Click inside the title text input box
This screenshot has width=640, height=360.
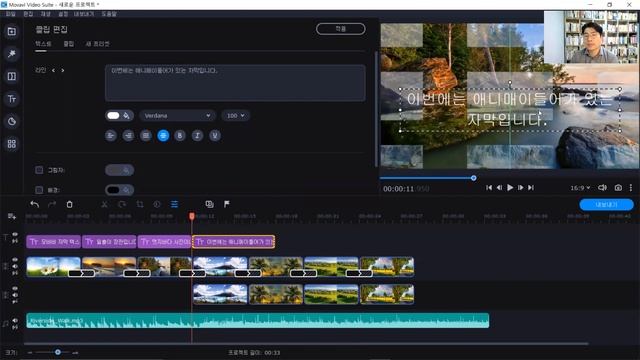(x=235, y=83)
